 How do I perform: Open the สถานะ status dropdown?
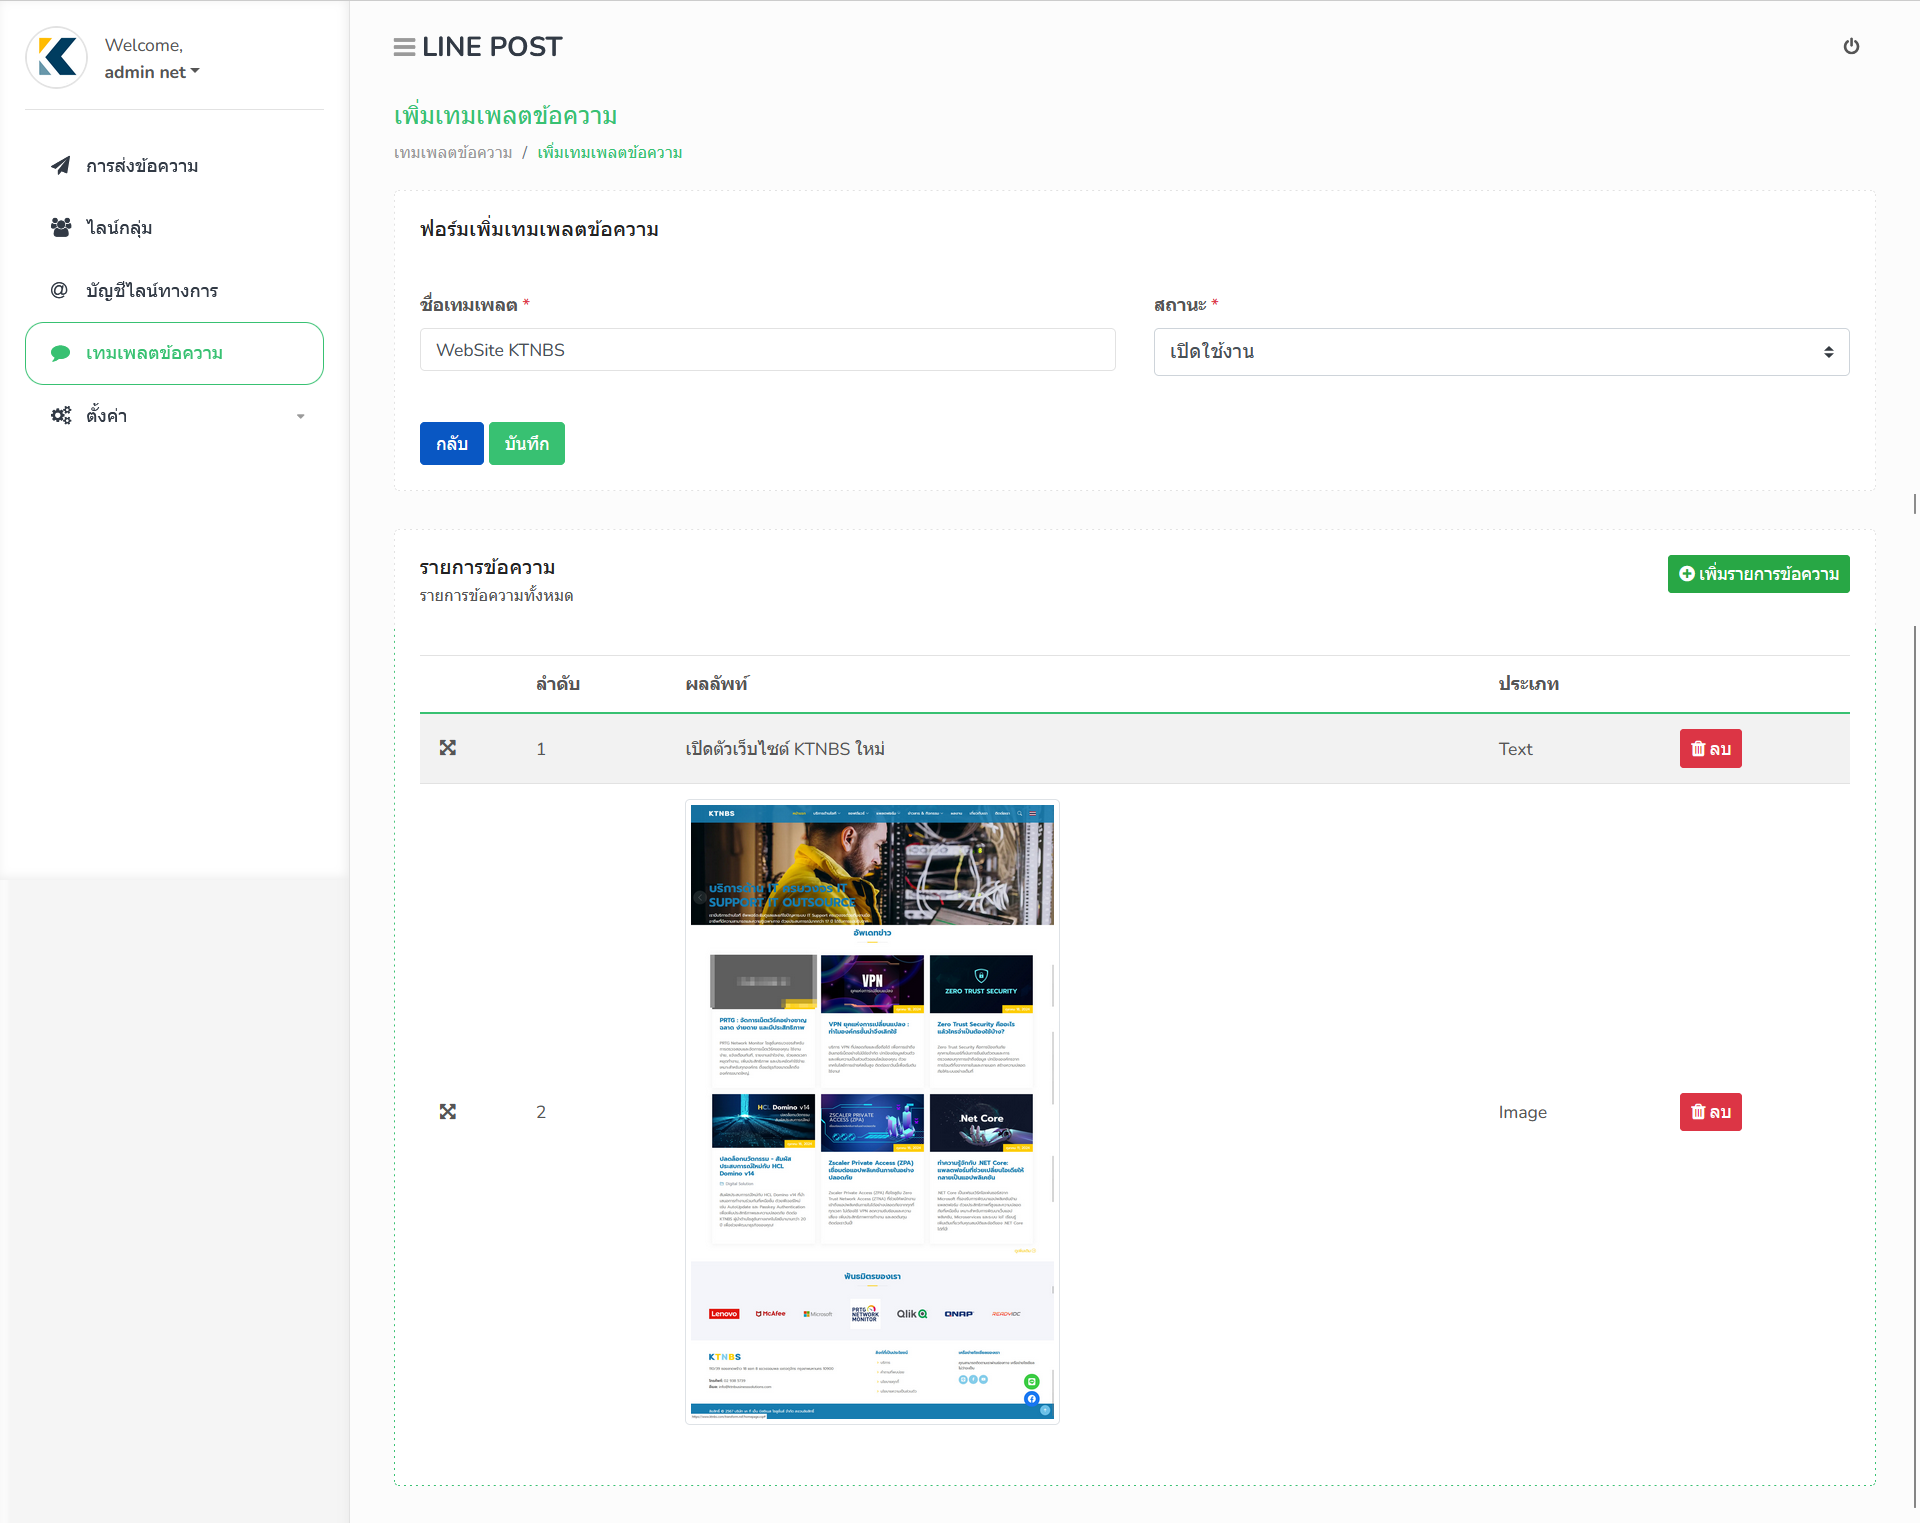(1502, 352)
